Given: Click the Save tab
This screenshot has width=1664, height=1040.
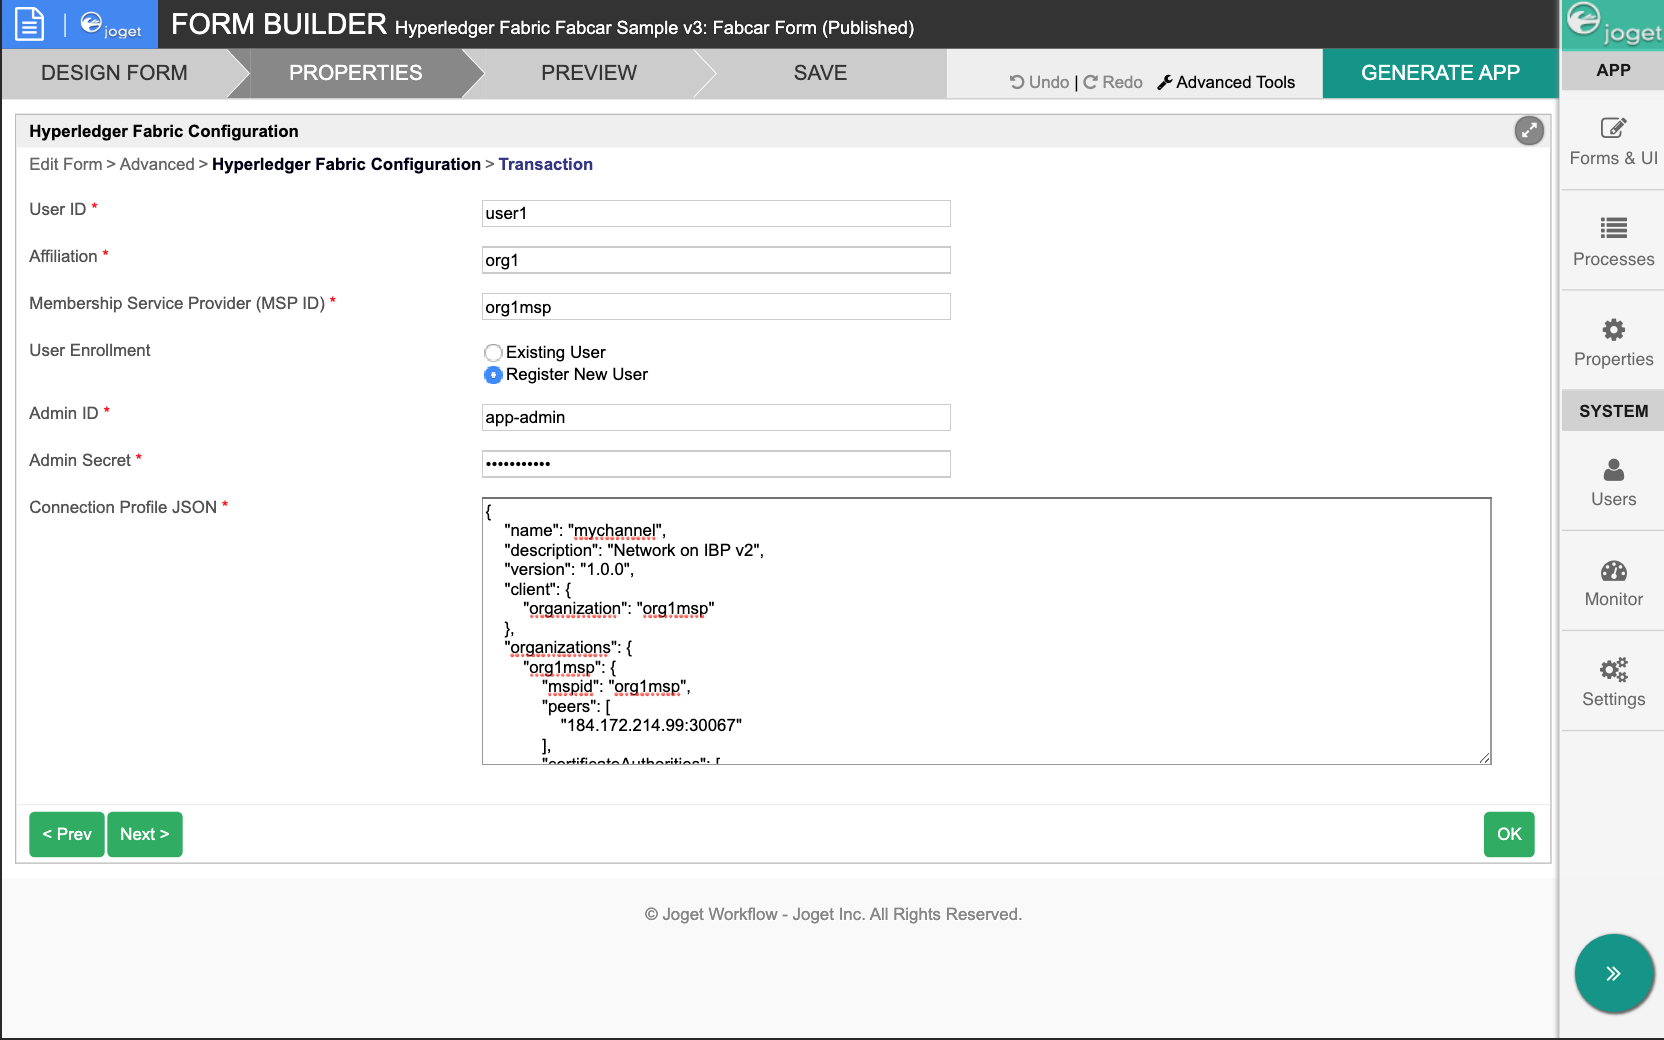Looking at the screenshot, I should [x=820, y=73].
